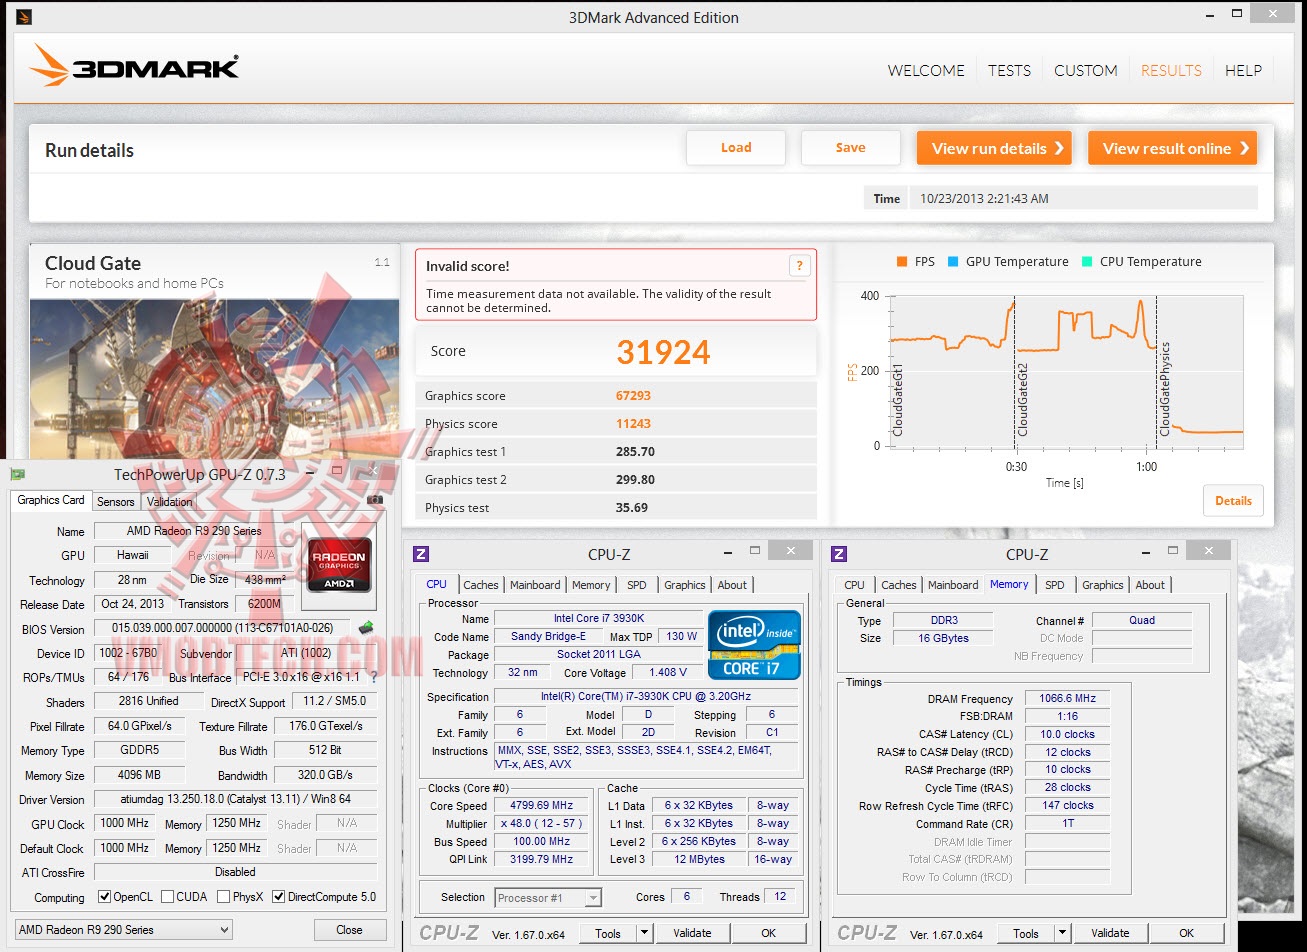Click the Load button in Run details

736,148
